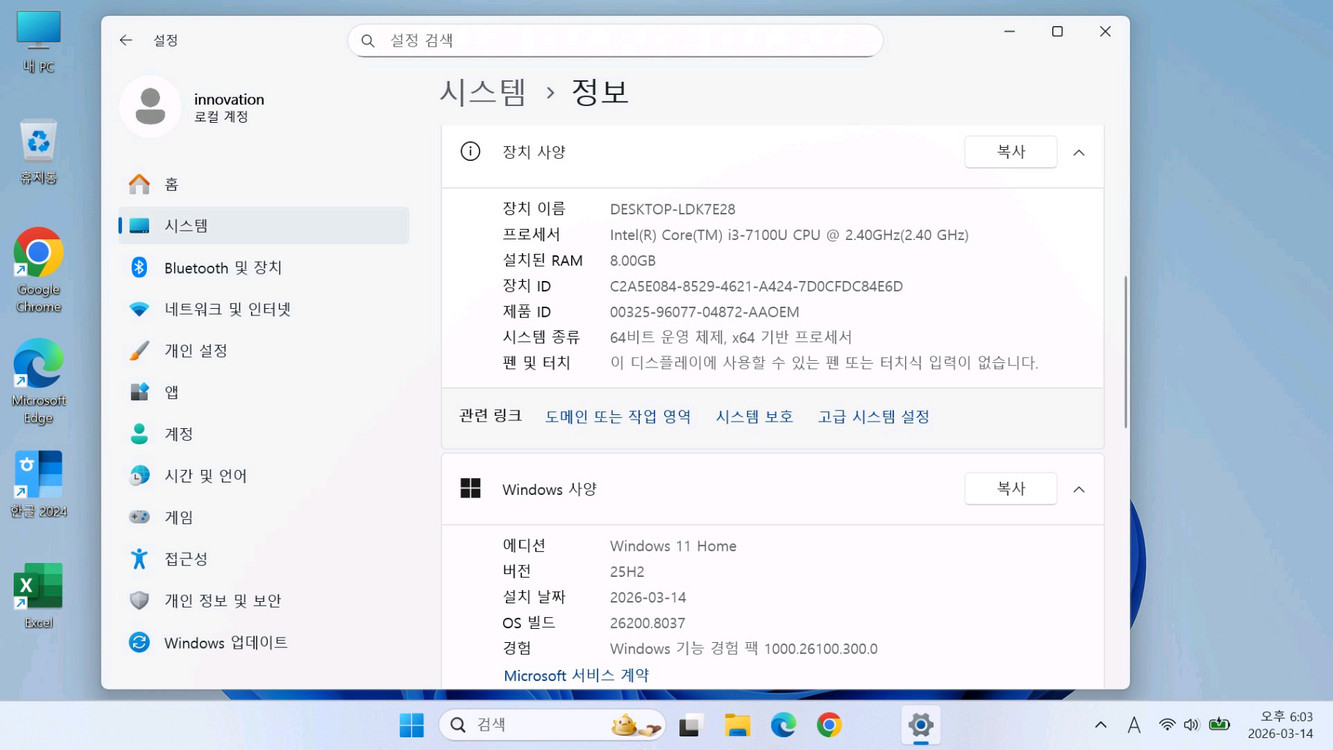
Task: Click the 장치 사양 info icon
Action: pos(470,152)
